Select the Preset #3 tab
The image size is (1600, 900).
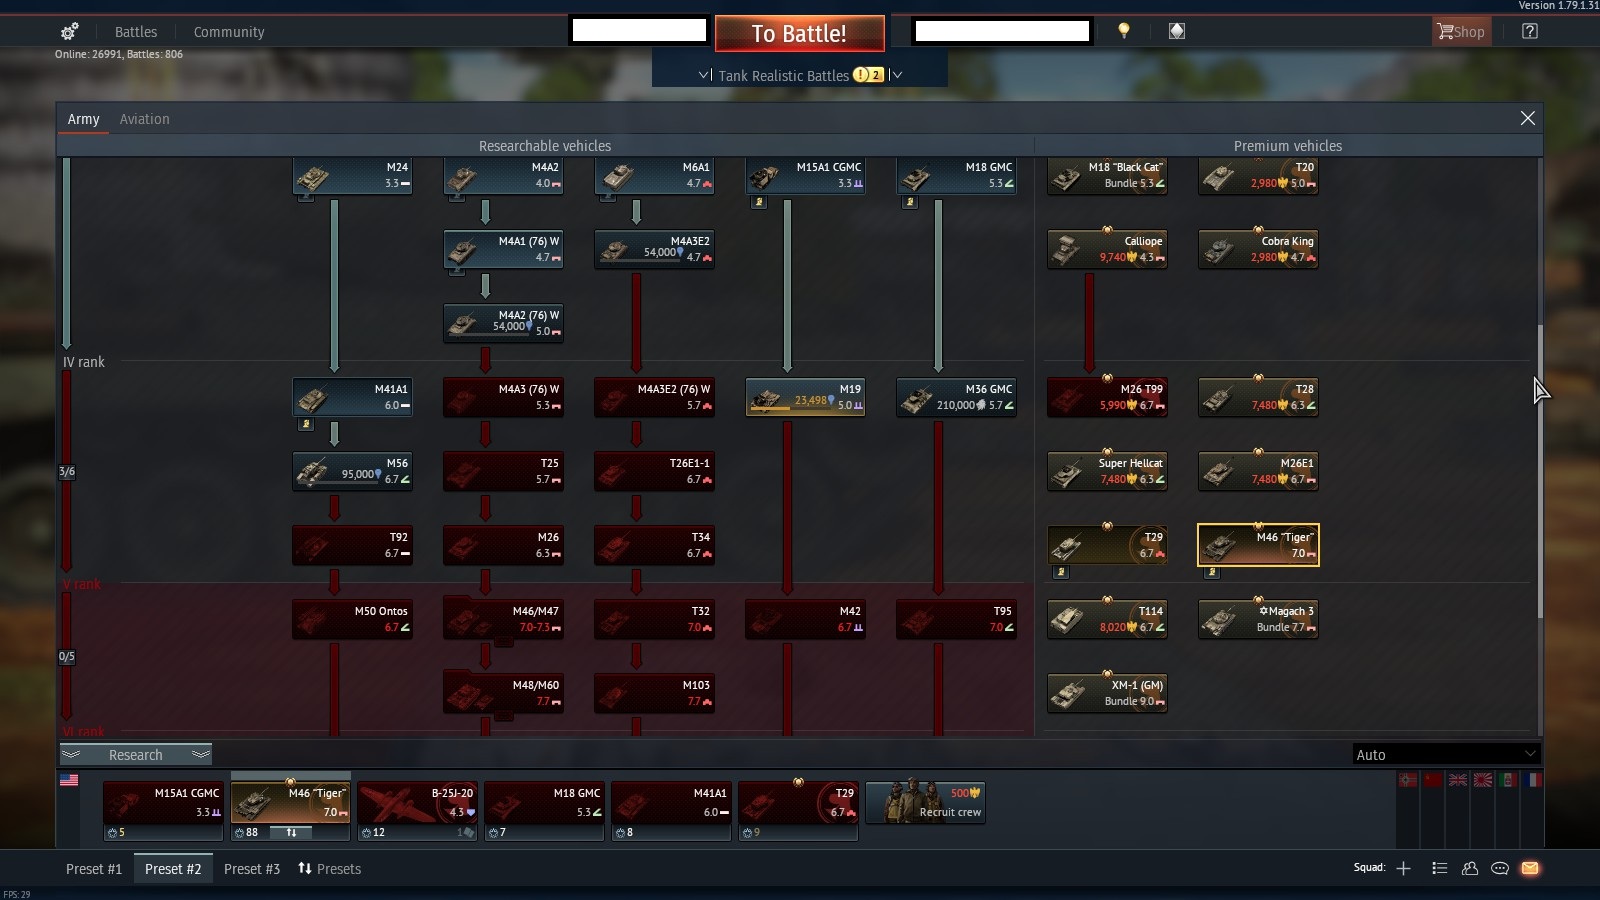(x=252, y=869)
